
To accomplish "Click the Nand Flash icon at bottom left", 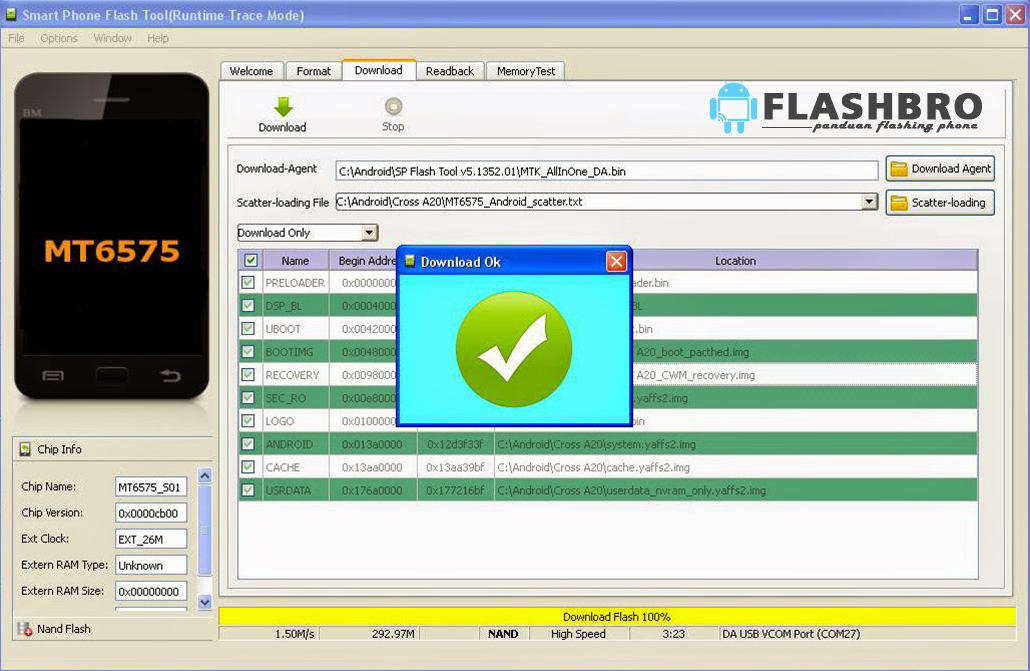I will pos(23,629).
